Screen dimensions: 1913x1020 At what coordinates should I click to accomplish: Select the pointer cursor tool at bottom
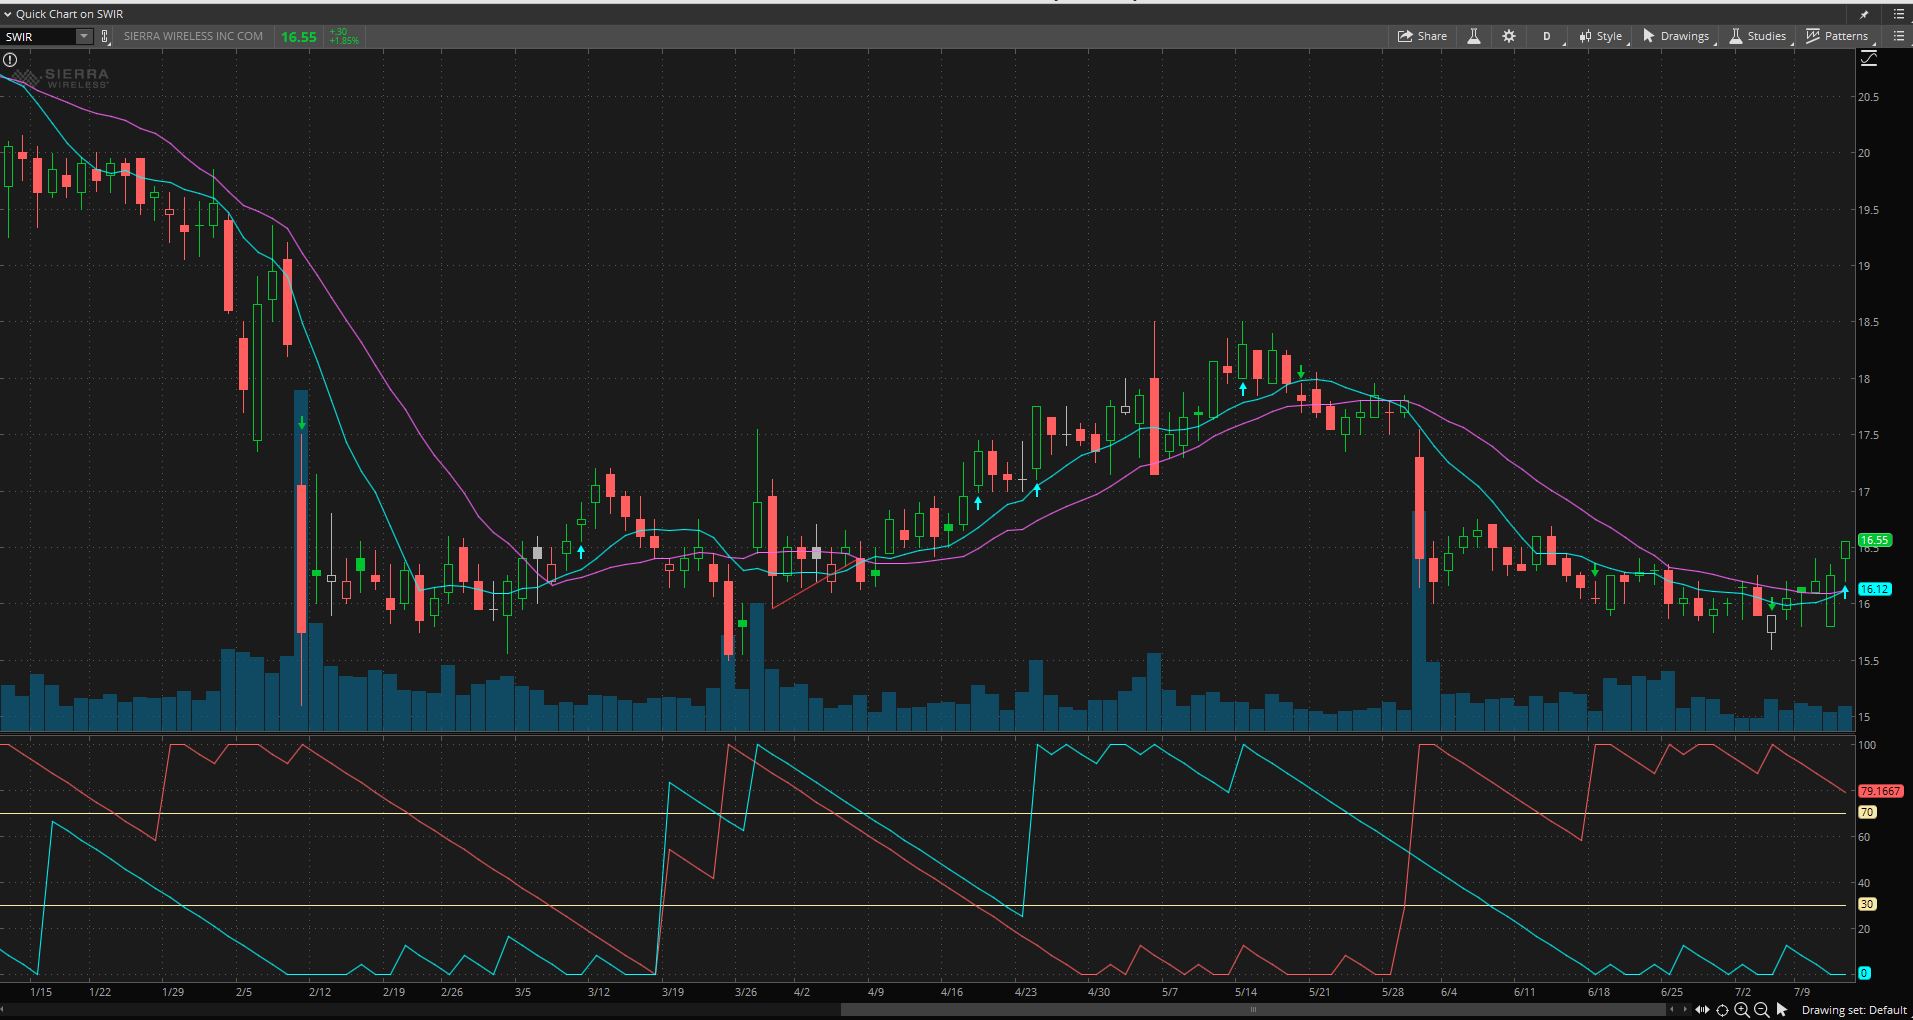click(1782, 1010)
